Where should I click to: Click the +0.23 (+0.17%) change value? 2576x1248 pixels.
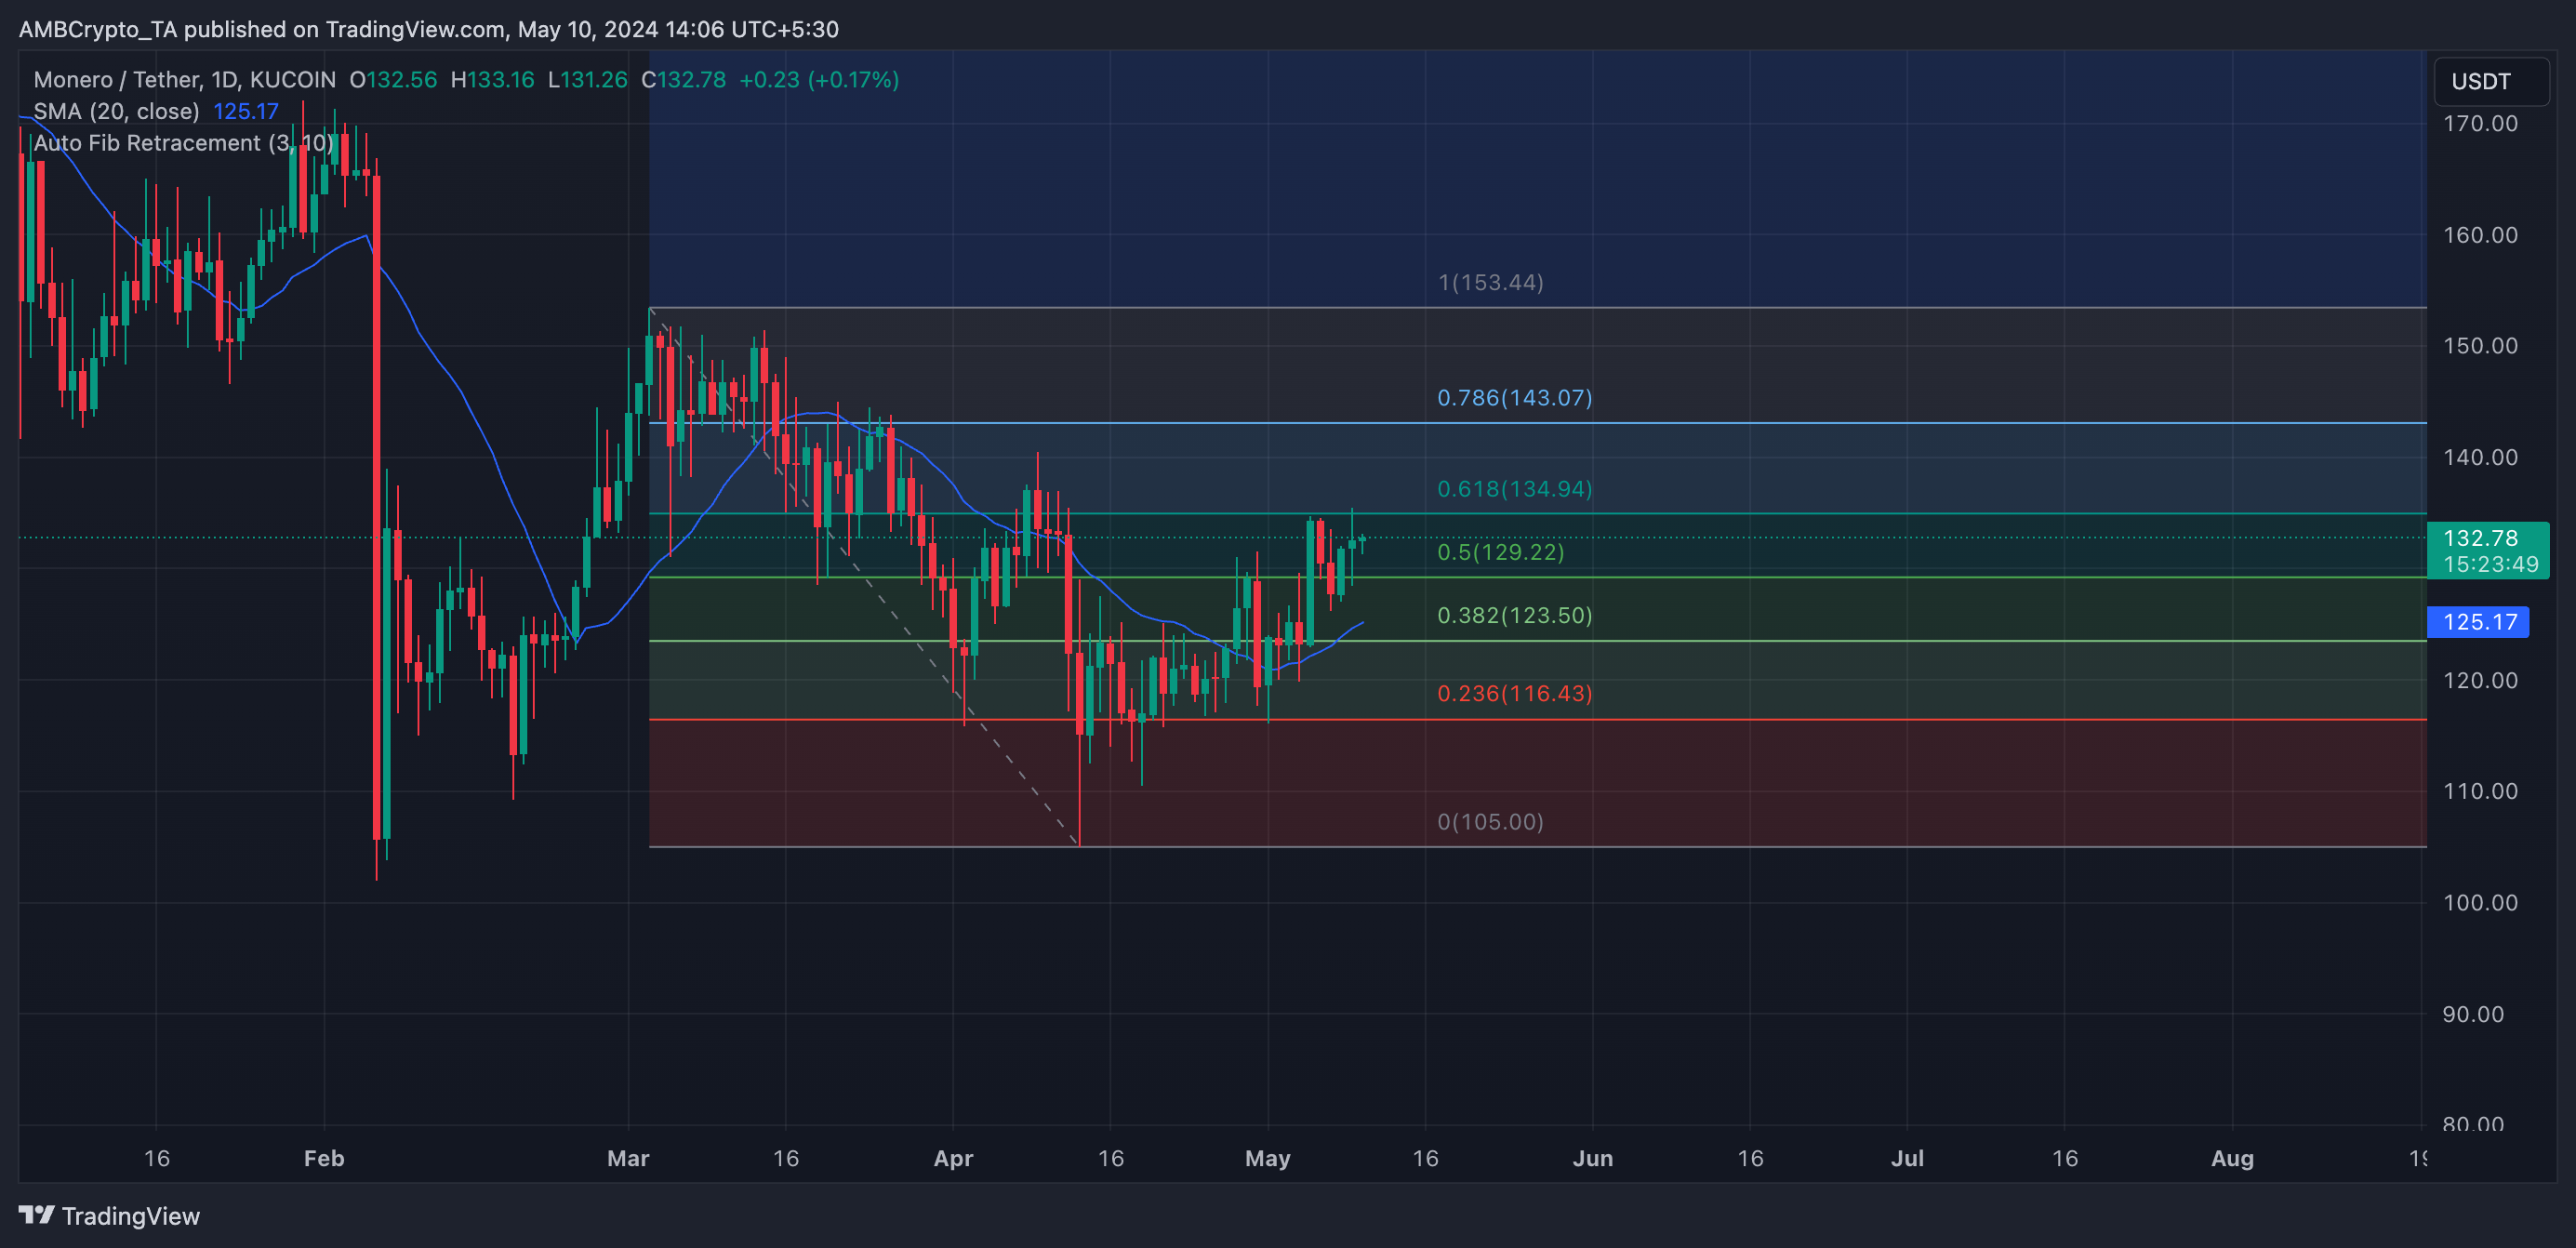819,80
